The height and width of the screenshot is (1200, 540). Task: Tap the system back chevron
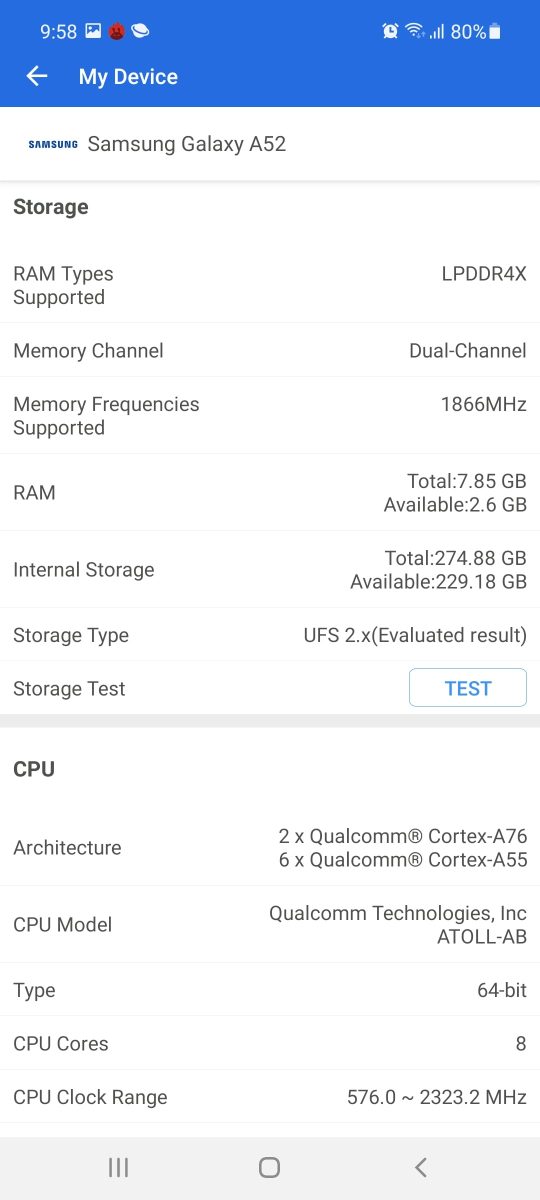tap(421, 1167)
